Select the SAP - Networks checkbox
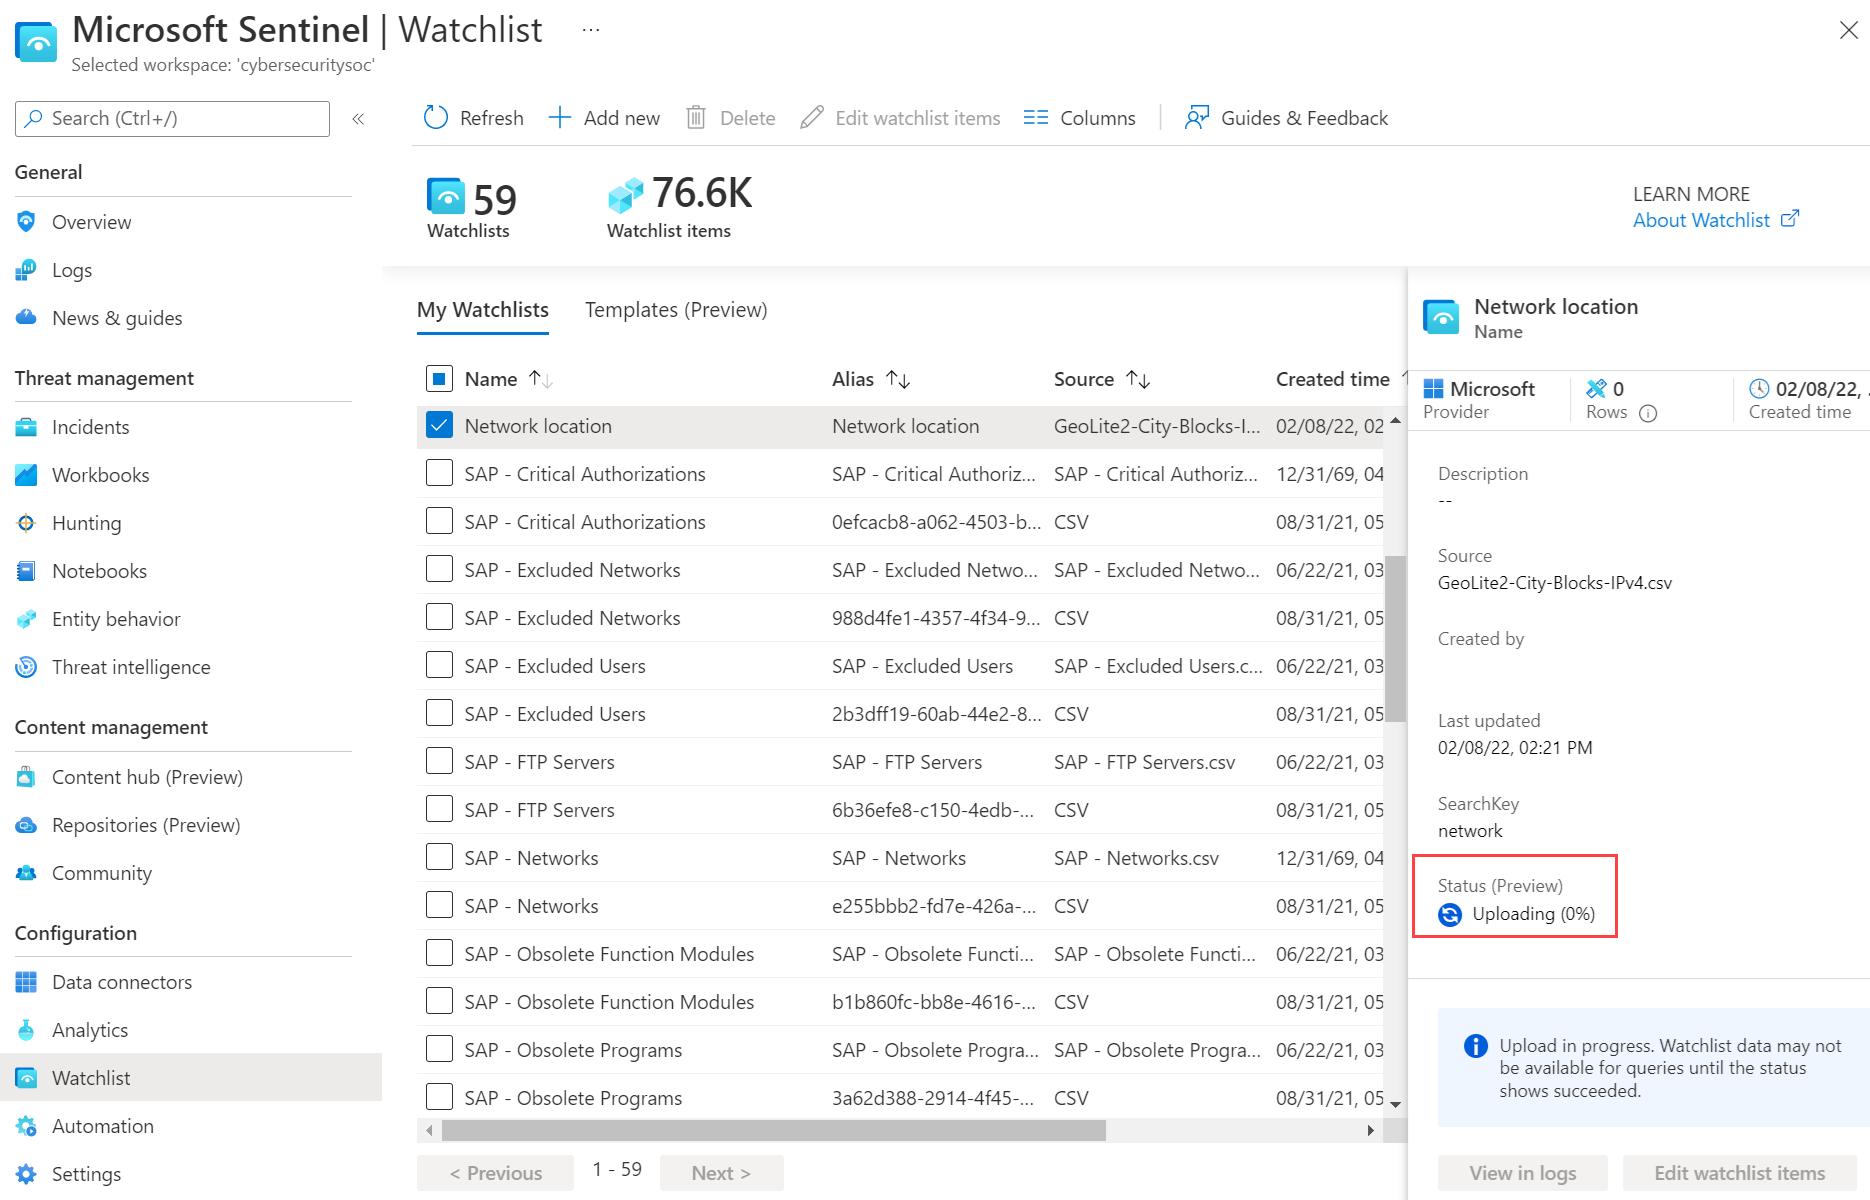Screen dimensions: 1870x1200 pos(439,856)
